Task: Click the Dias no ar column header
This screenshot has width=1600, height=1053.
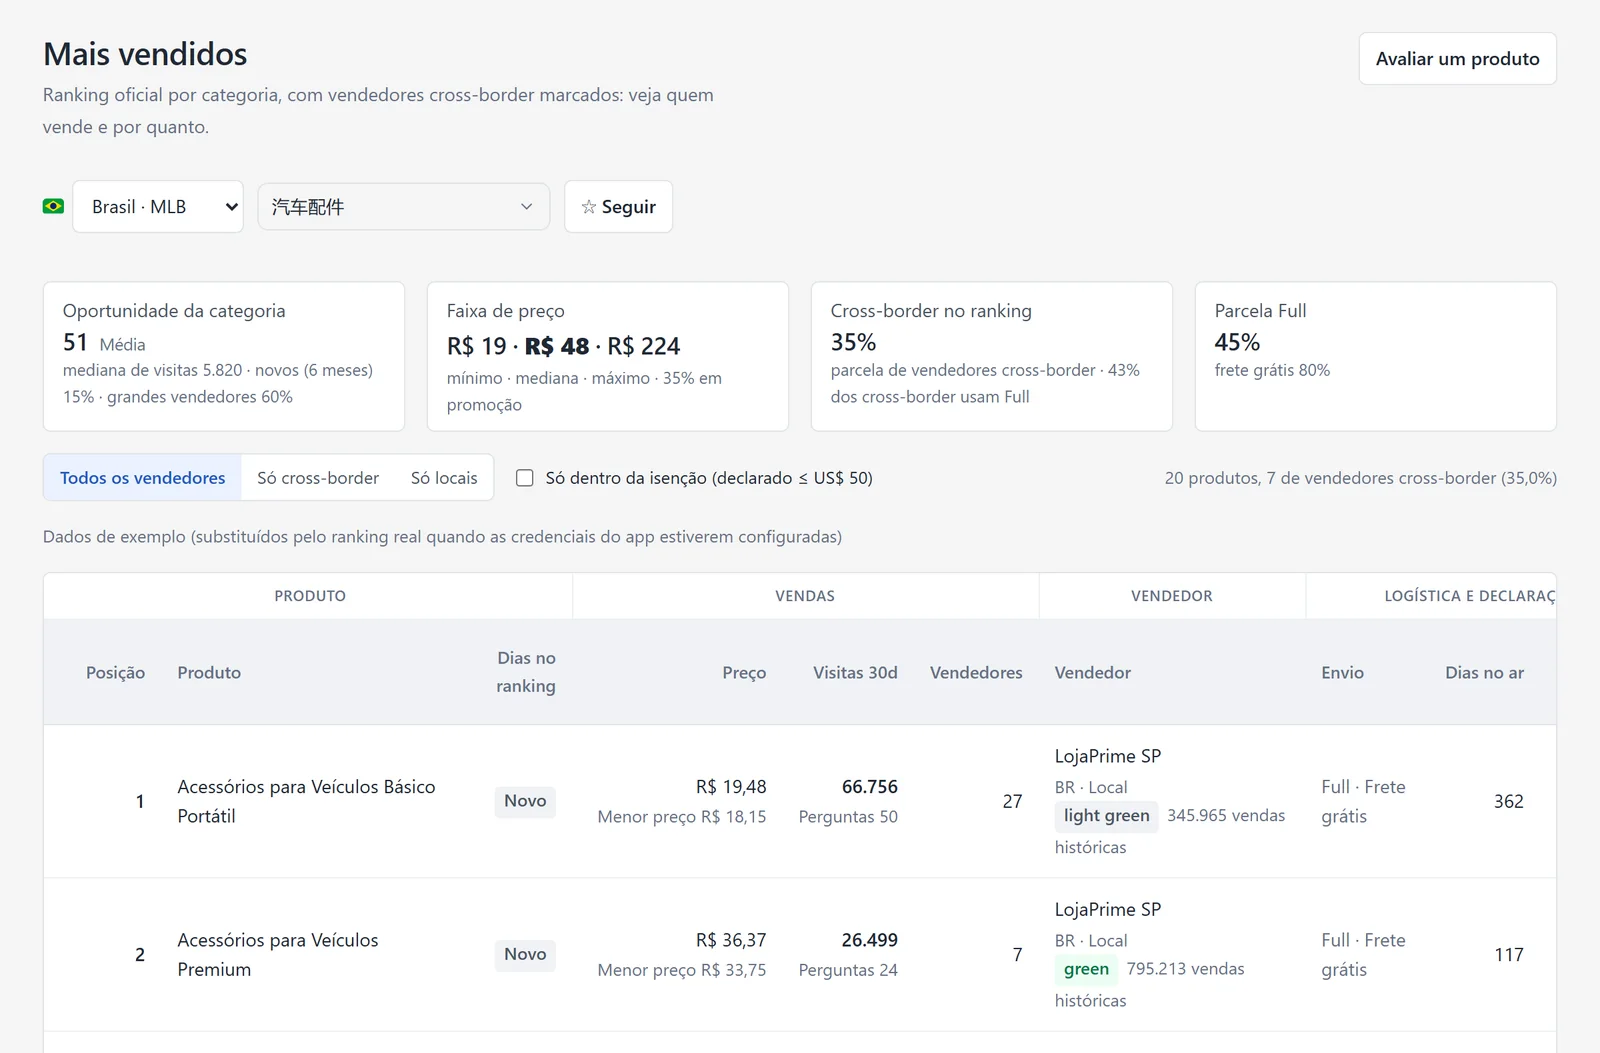Action: coord(1484,673)
